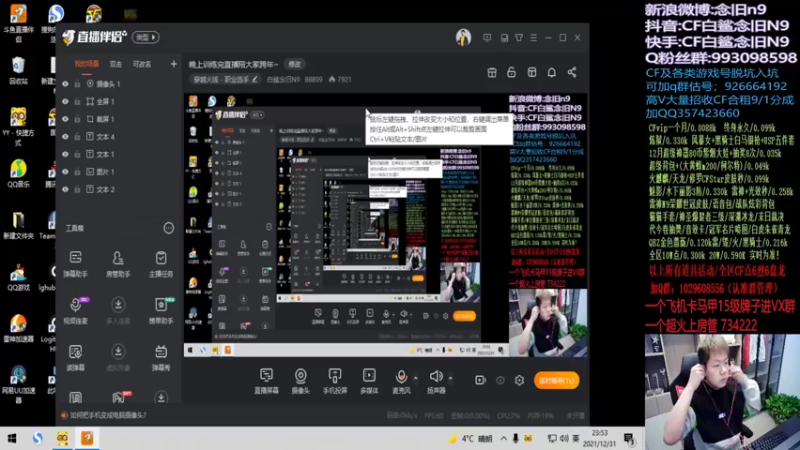Open the Recycle Bin on the desktop

coord(18,70)
